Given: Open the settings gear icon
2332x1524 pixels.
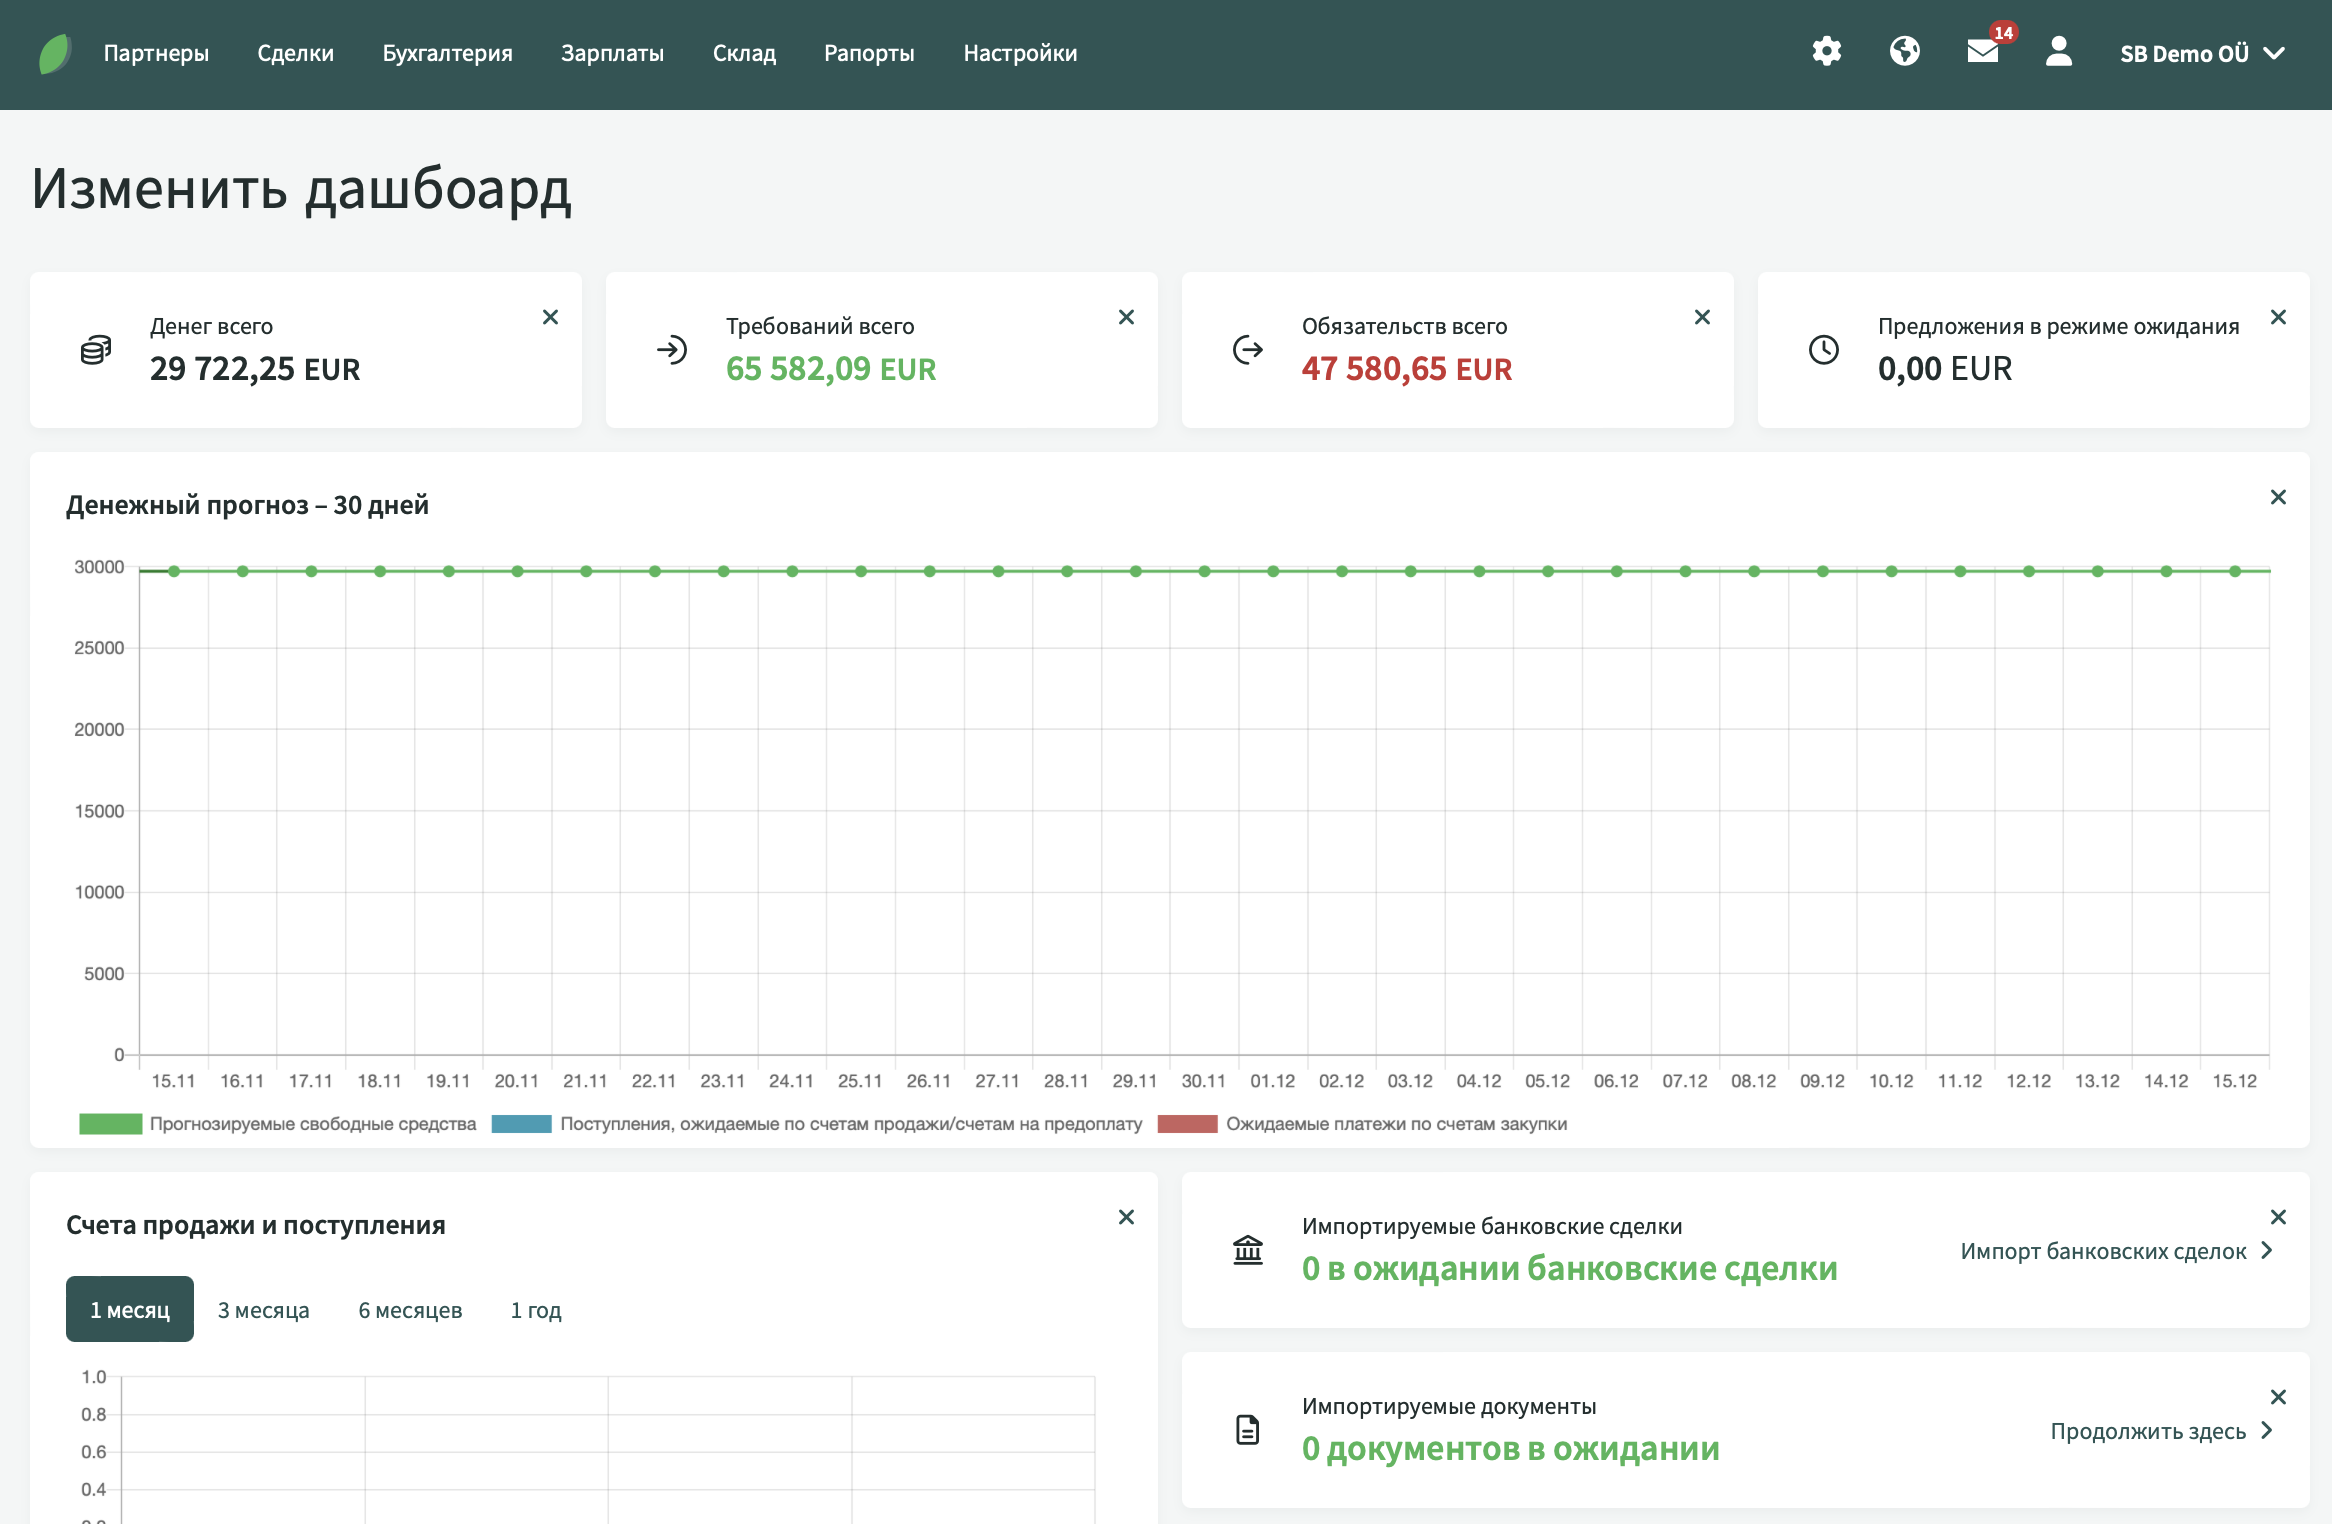Looking at the screenshot, I should pyautogui.click(x=1826, y=52).
